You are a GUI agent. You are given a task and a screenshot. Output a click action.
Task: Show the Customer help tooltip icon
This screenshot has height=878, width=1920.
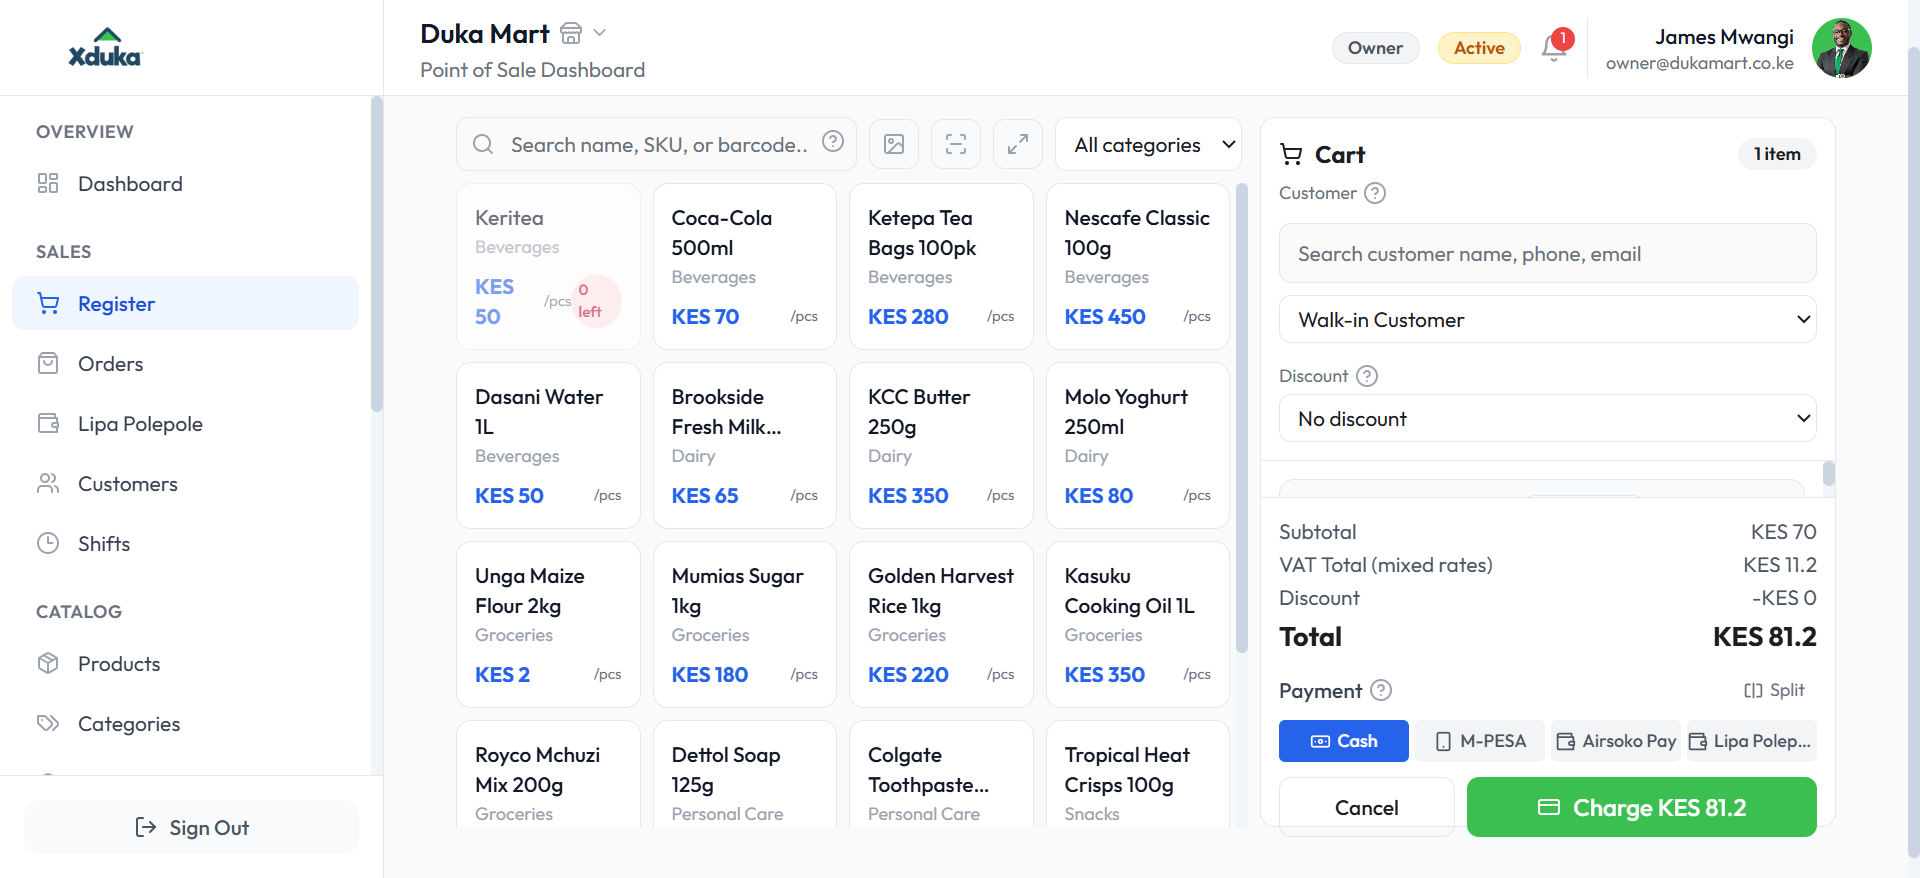(x=1375, y=193)
